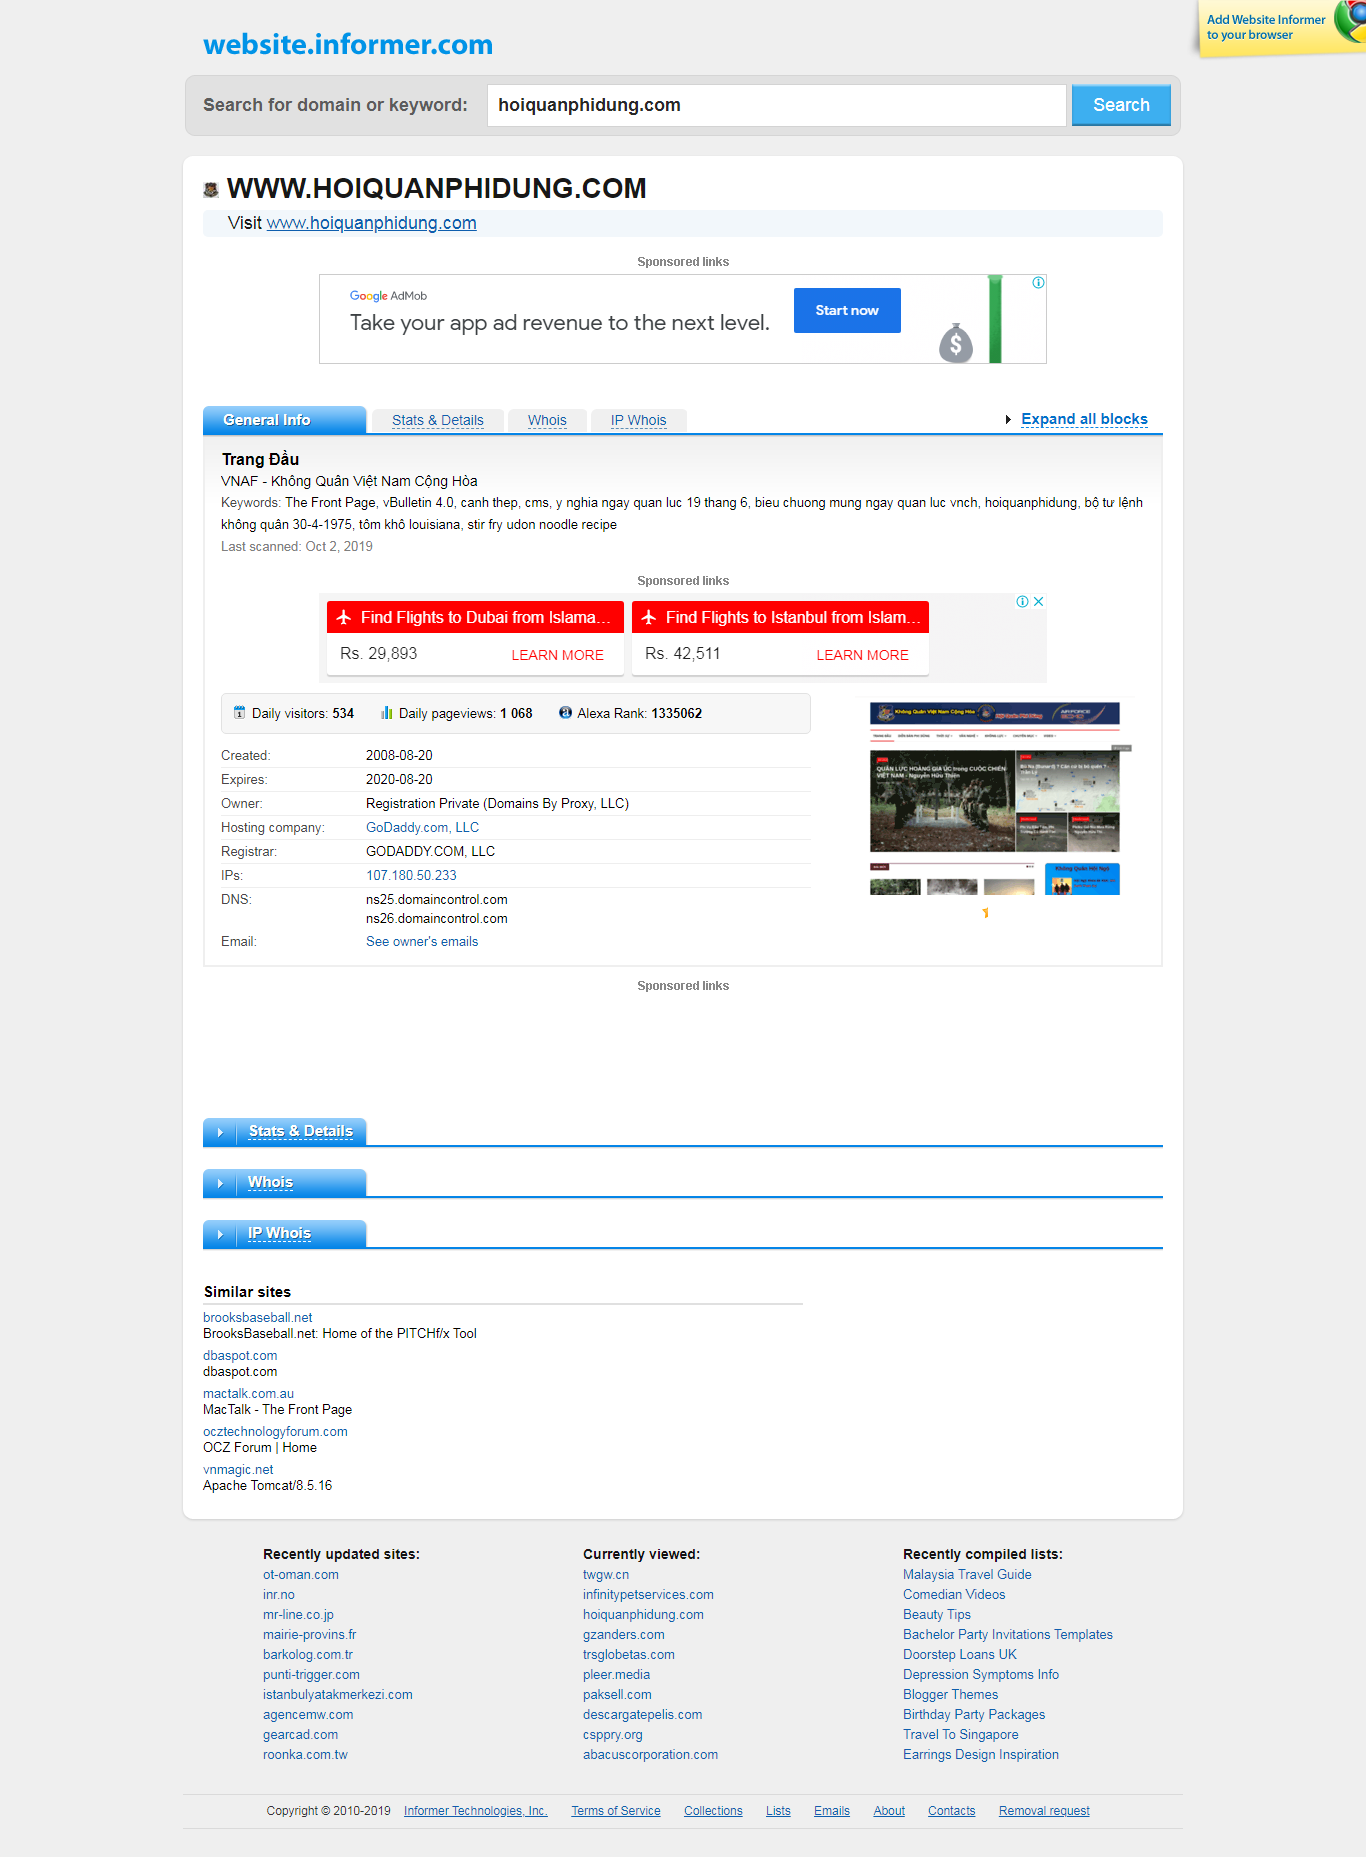
Task: Open About footer link
Action: pos(889,1811)
